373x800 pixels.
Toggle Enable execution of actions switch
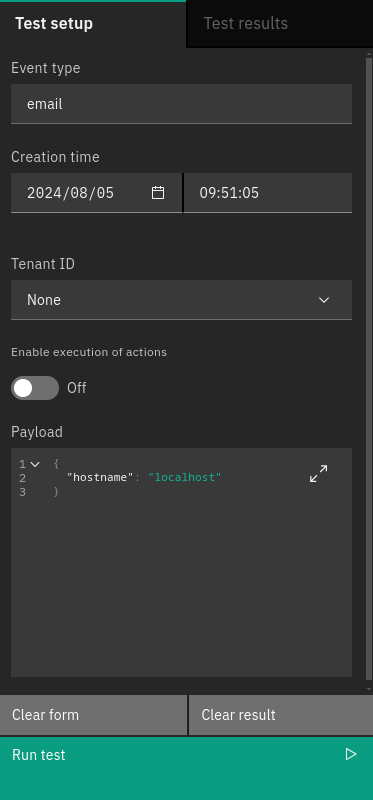coord(35,388)
